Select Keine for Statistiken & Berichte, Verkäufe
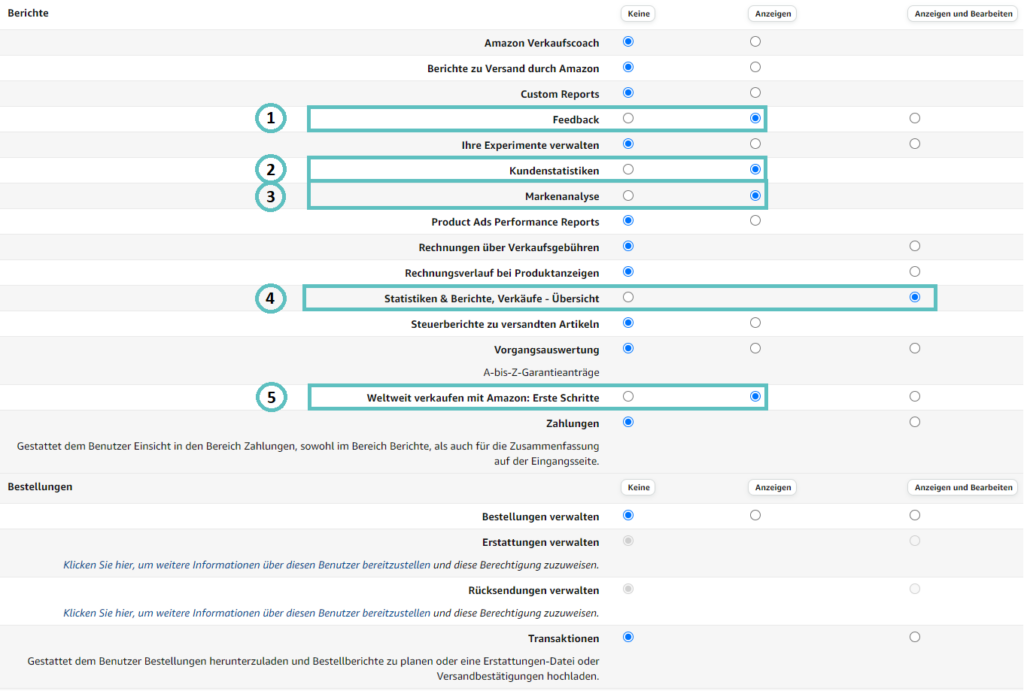The image size is (1024, 691). click(x=628, y=297)
